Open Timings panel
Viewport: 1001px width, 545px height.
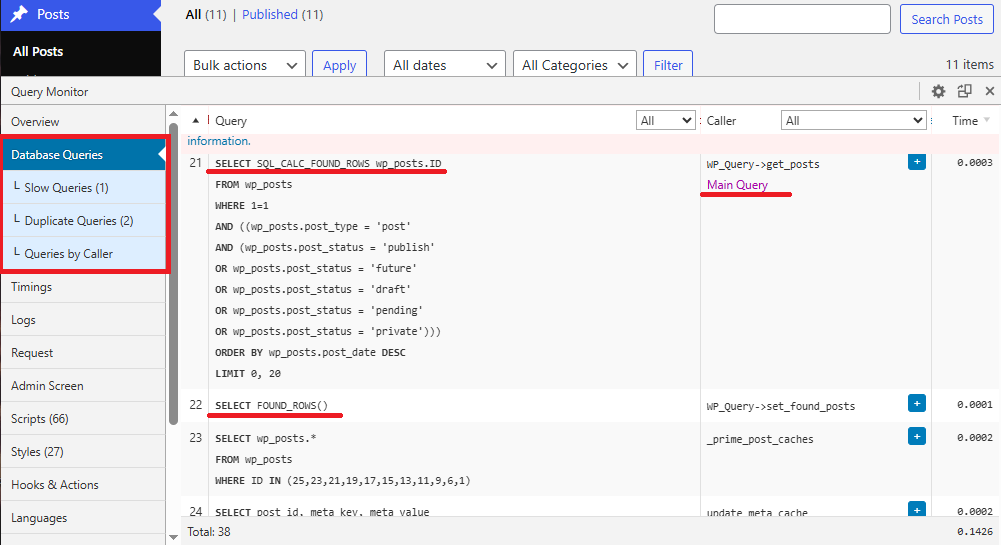(83, 287)
